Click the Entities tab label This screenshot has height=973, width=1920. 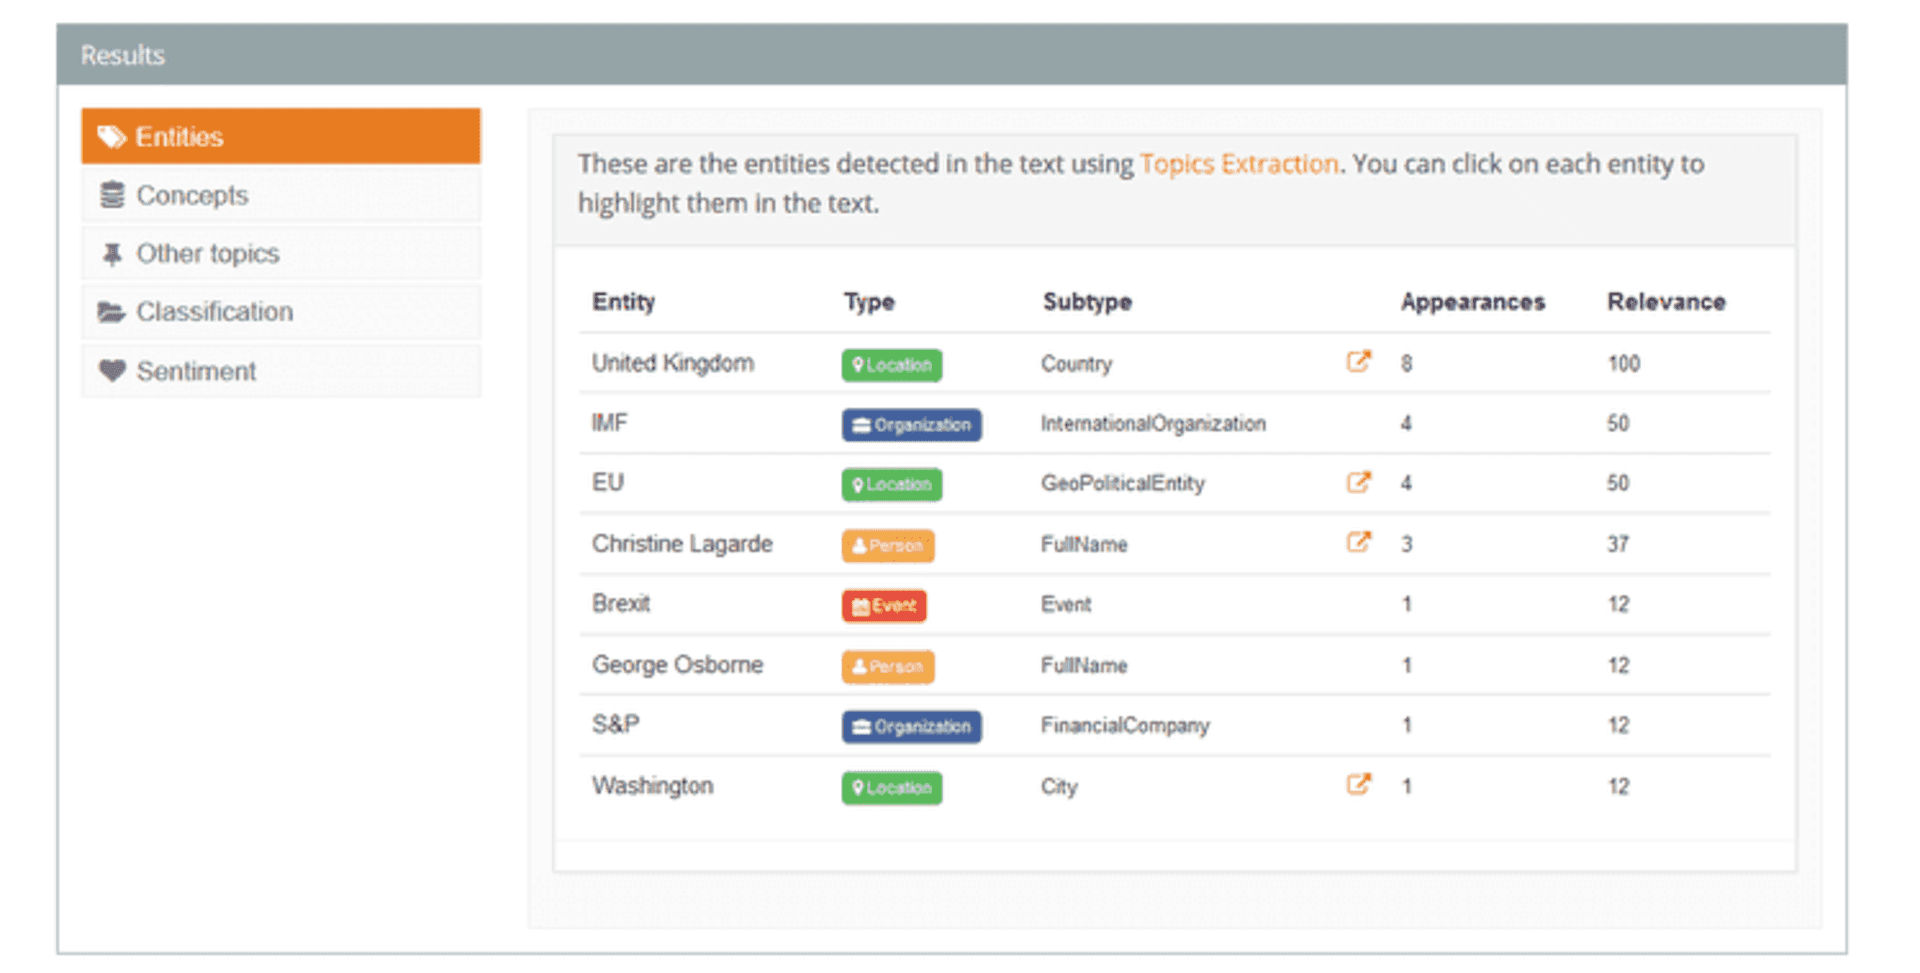click(179, 136)
